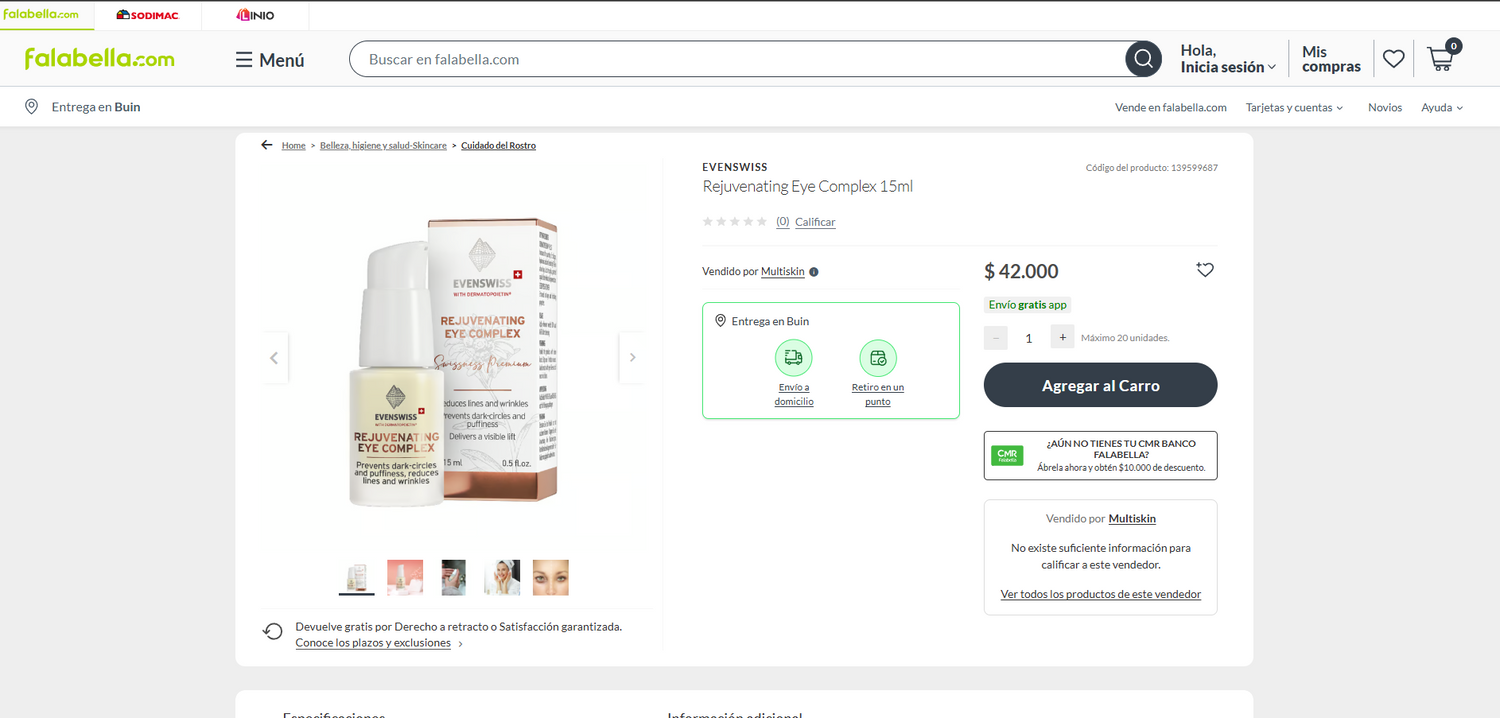Click the Agregar al Carro button
This screenshot has height=718, width=1500.
tap(1101, 385)
